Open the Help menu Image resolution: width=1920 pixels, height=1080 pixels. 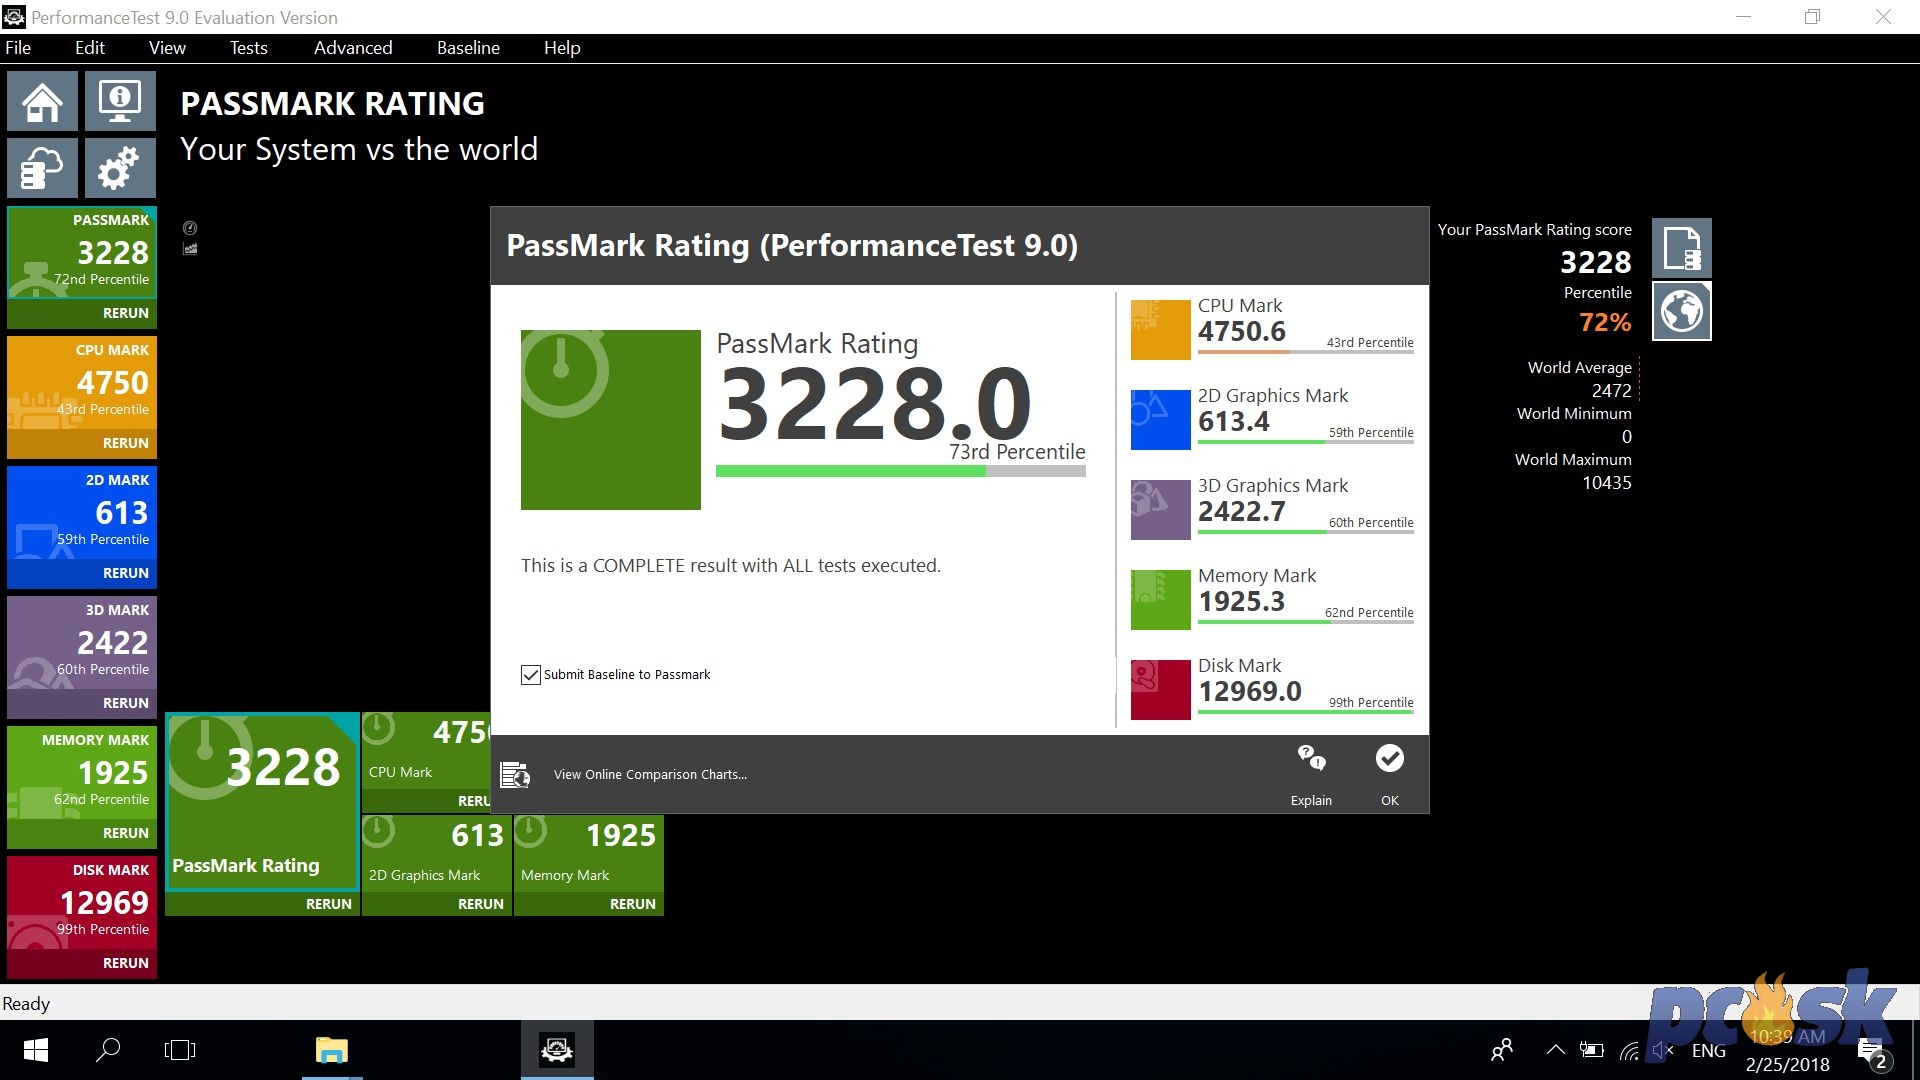562,48
